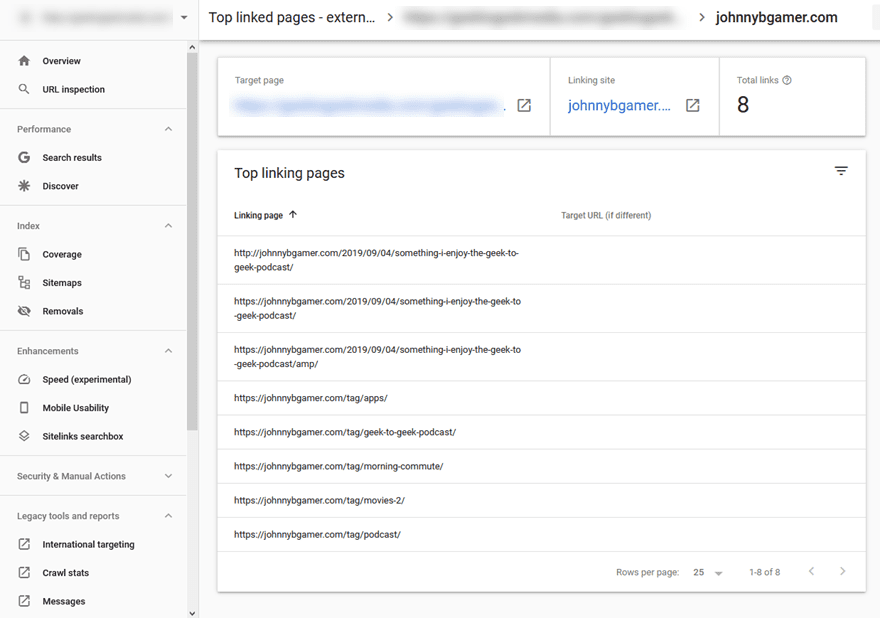Open the Removals index tool
Screen dimensions: 880x618
point(62,311)
